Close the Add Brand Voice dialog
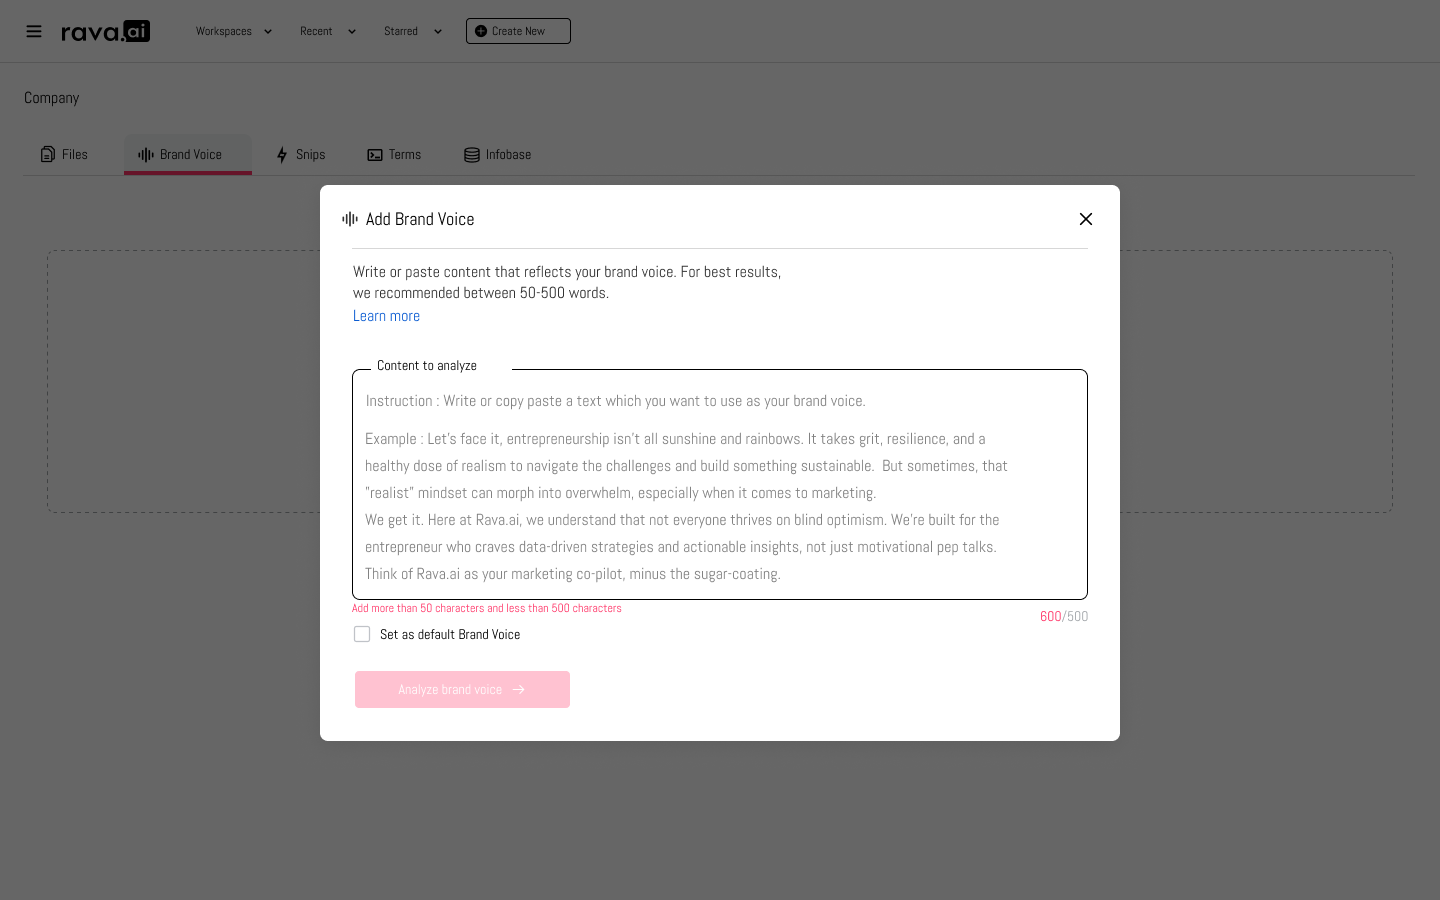The height and width of the screenshot is (900, 1440). pyautogui.click(x=1086, y=219)
